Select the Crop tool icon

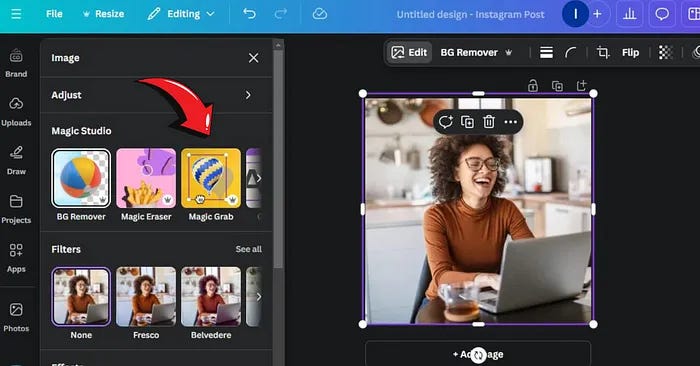603,52
